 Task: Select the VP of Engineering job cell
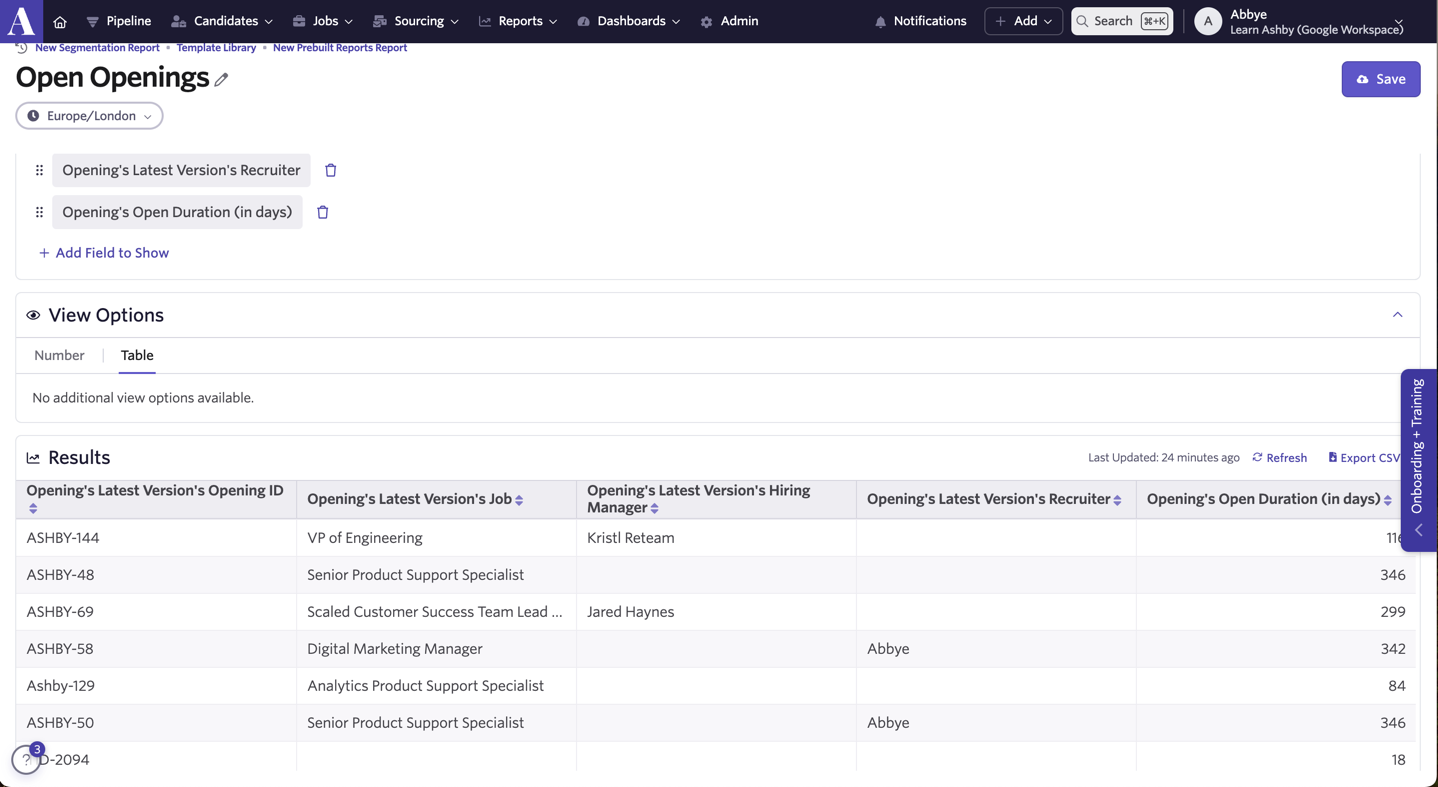436,538
